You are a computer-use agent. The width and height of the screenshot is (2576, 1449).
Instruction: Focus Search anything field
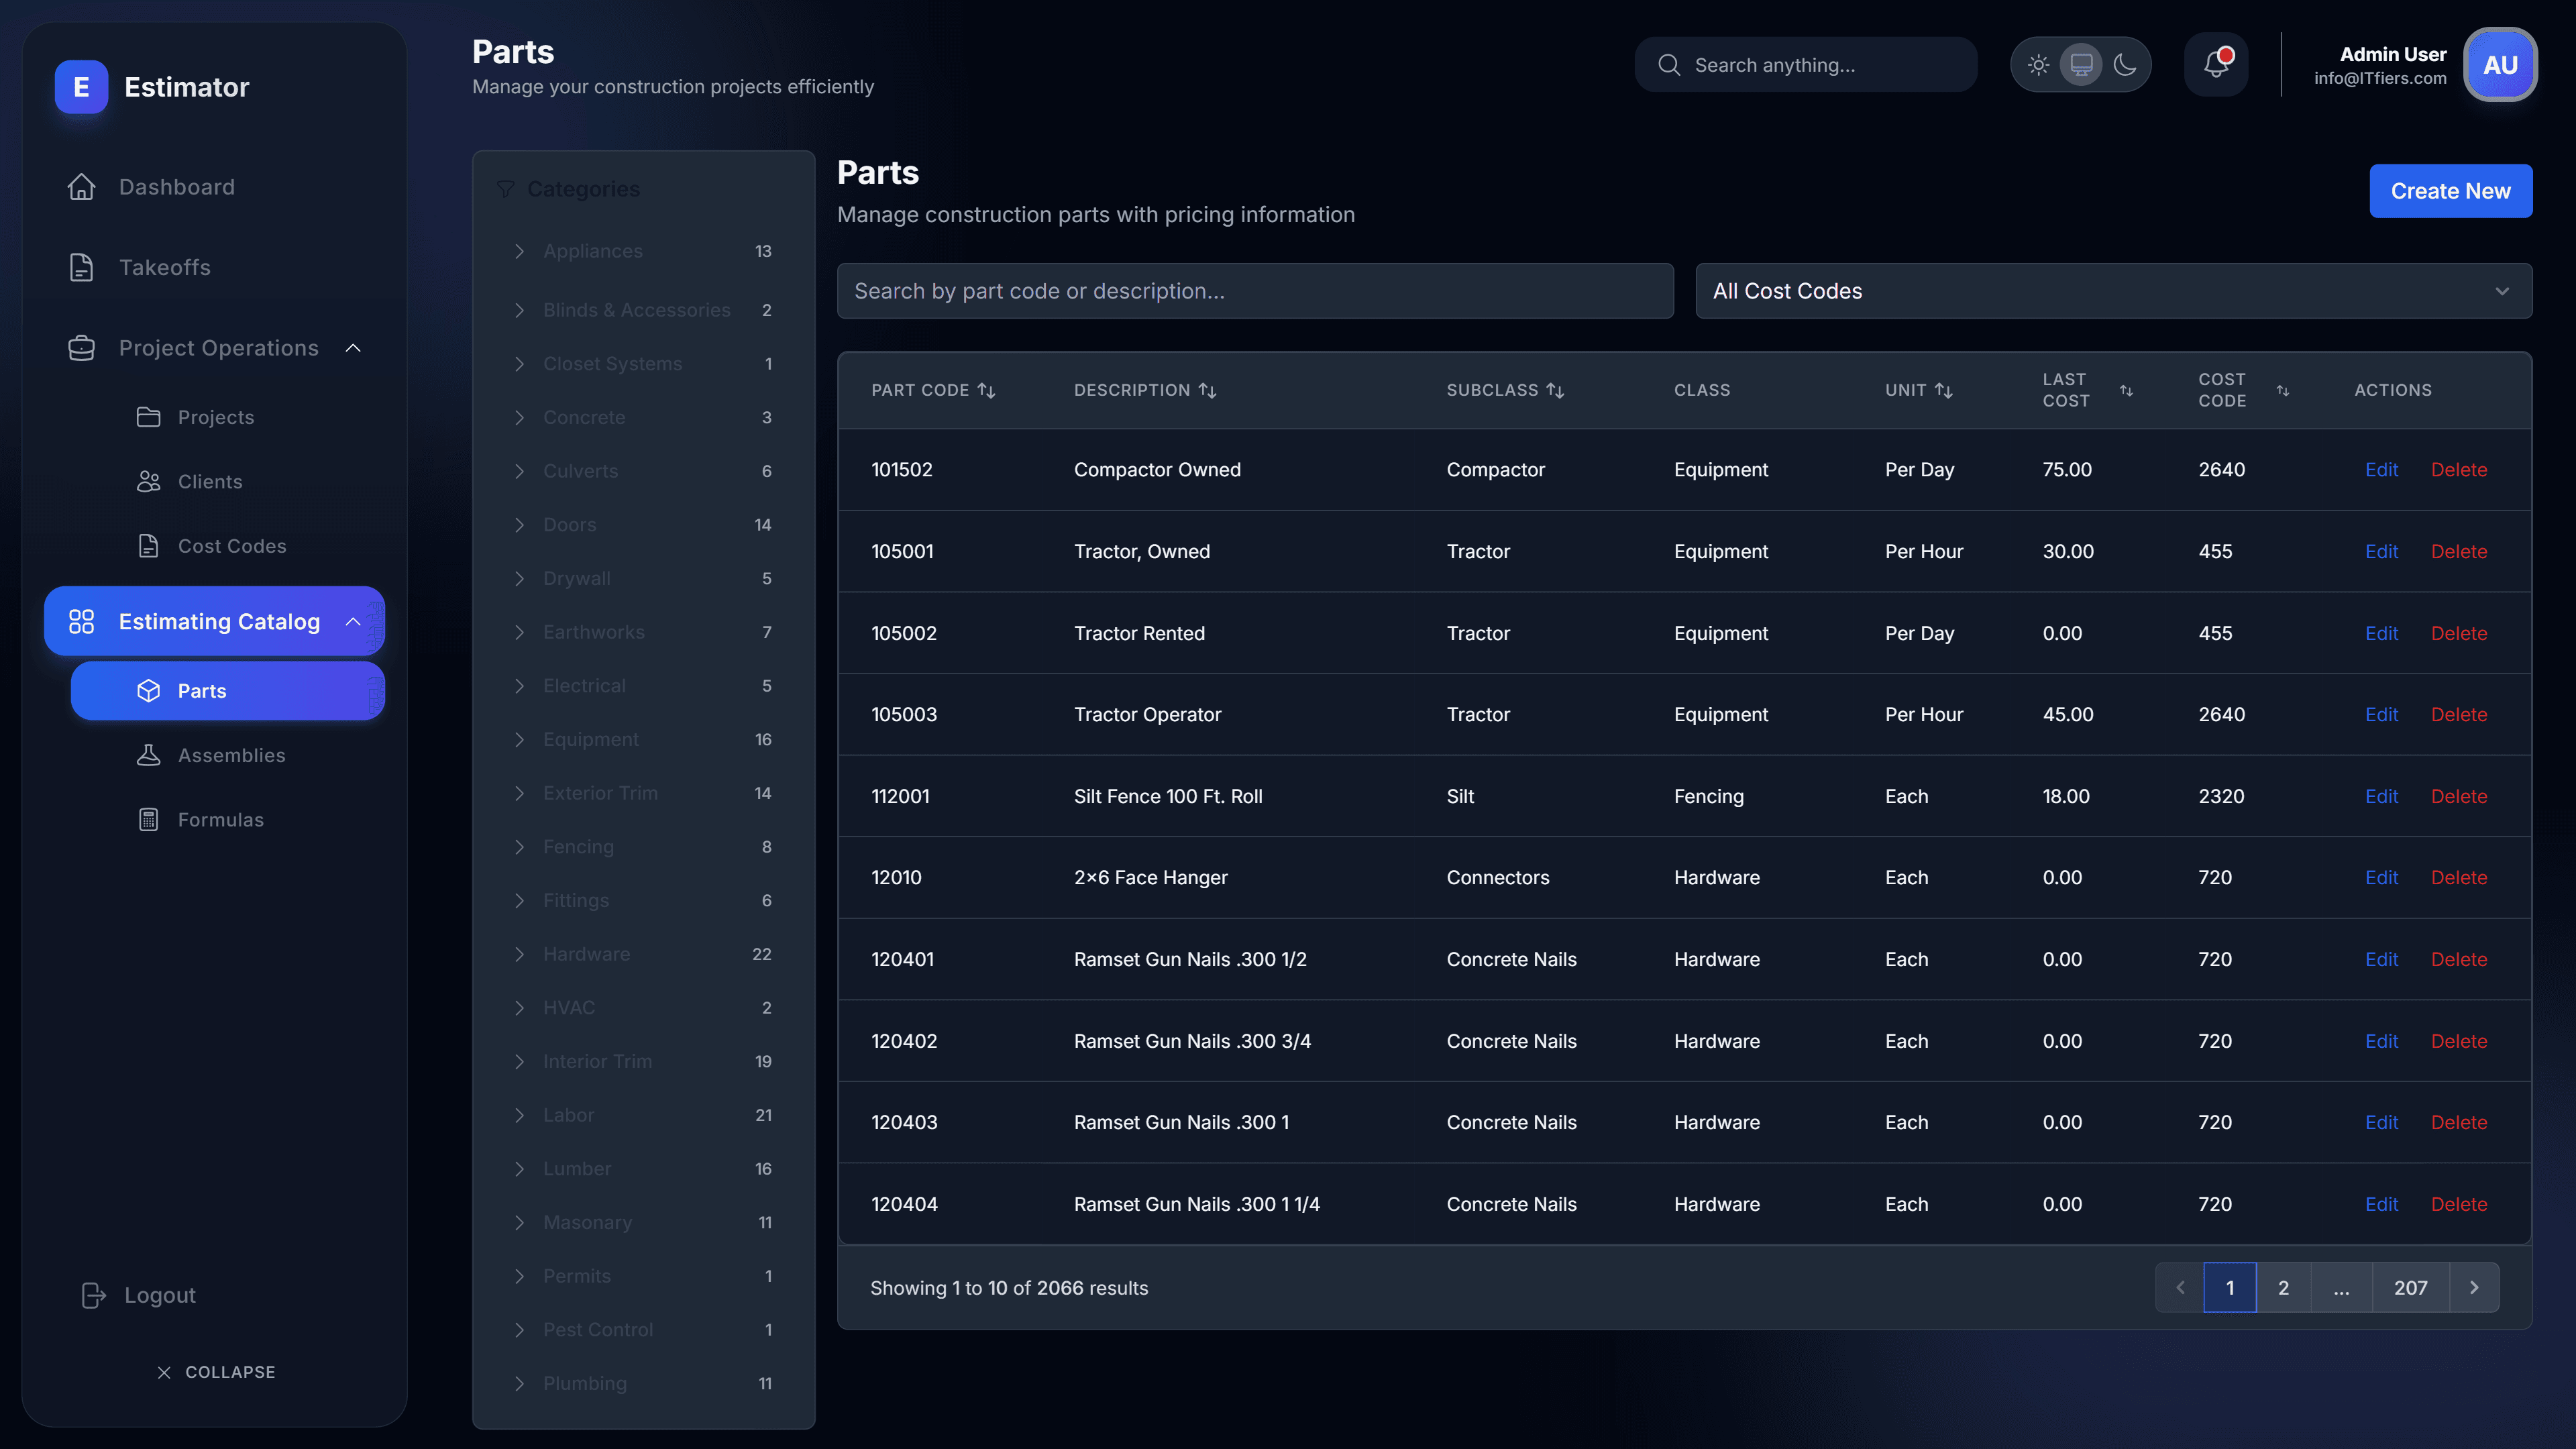pos(1806,65)
